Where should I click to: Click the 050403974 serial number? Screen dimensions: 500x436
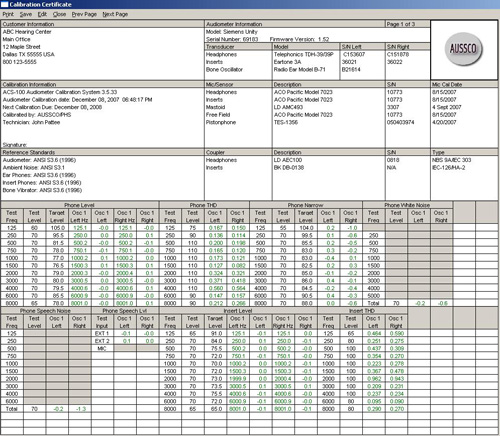point(400,122)
